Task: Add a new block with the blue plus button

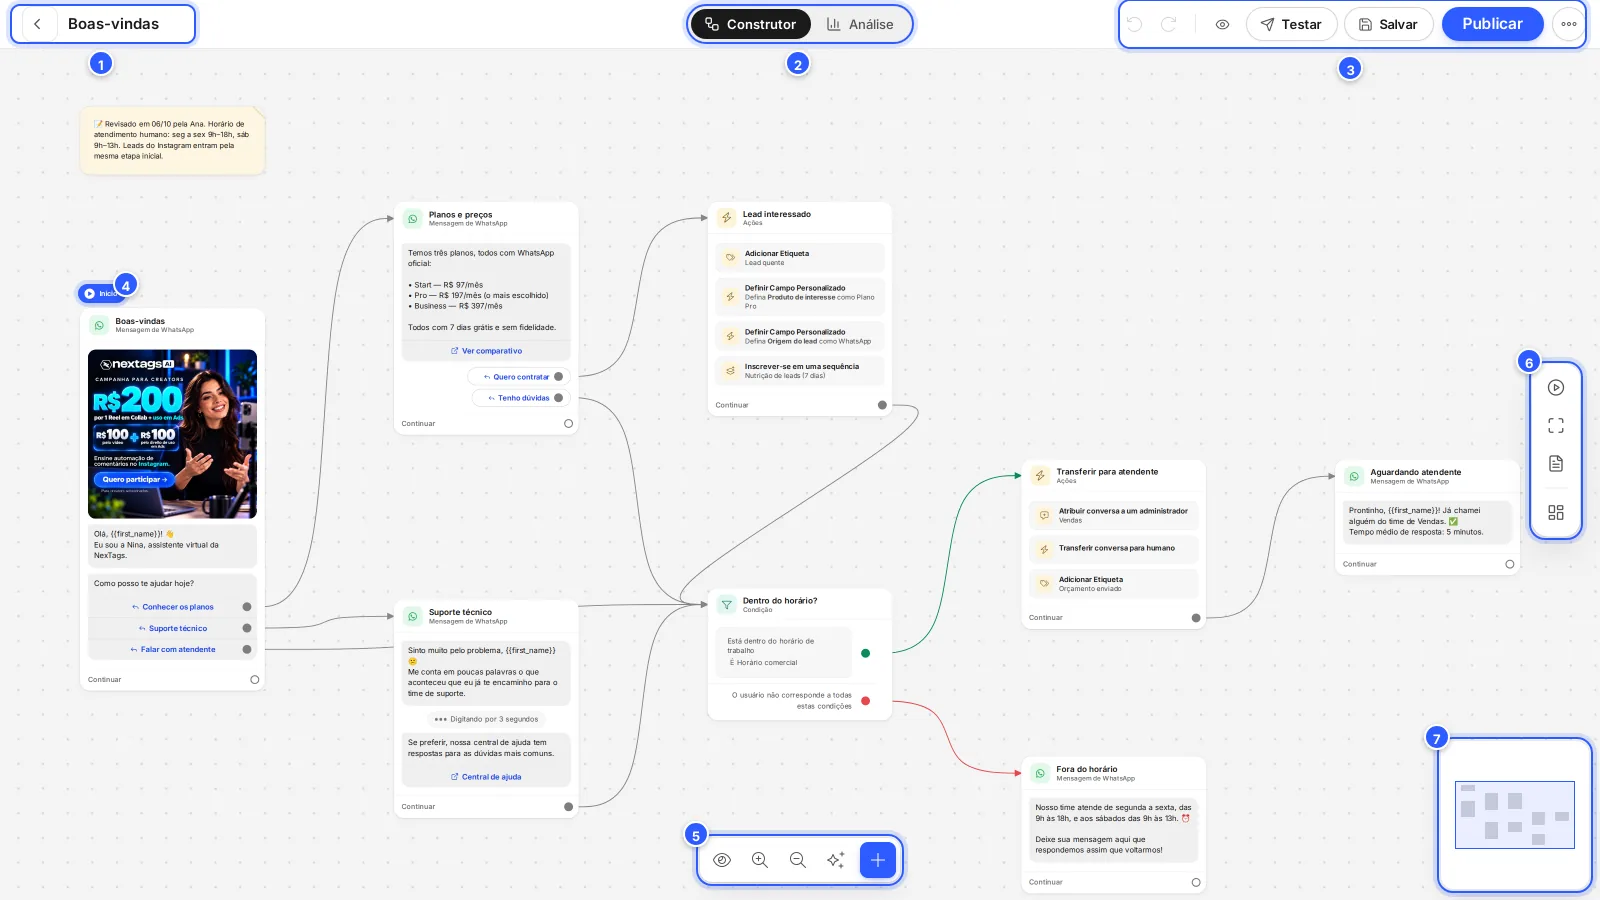Action: (x=878, y=860)
